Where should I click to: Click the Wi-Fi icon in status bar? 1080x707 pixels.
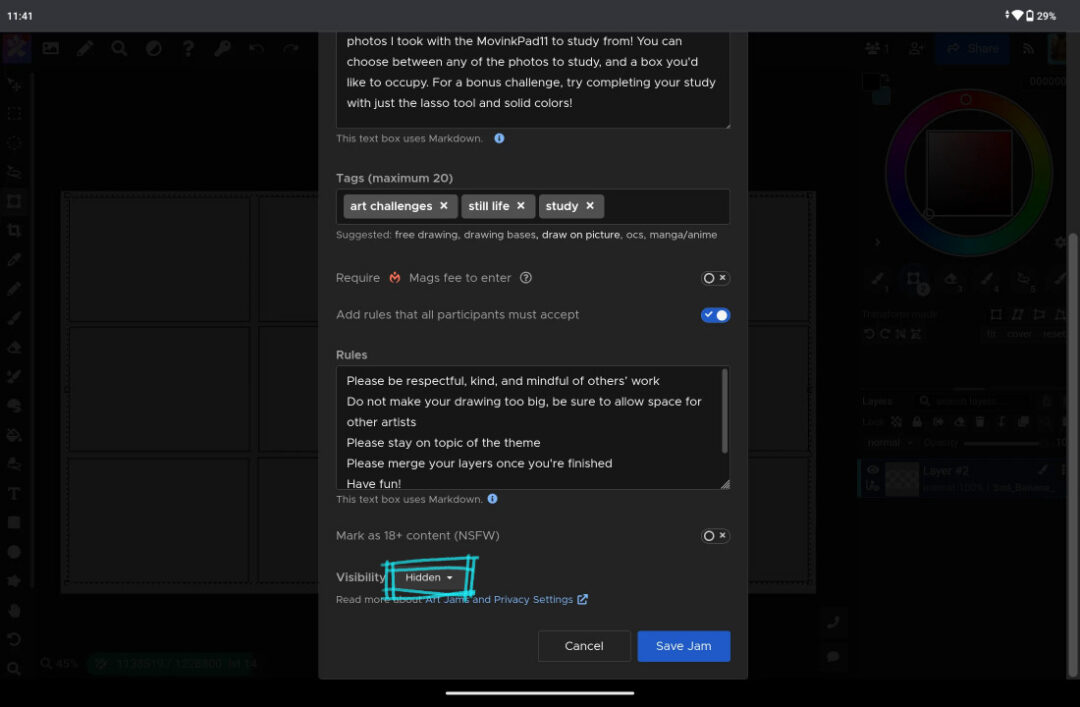(x=1017, y=15)
